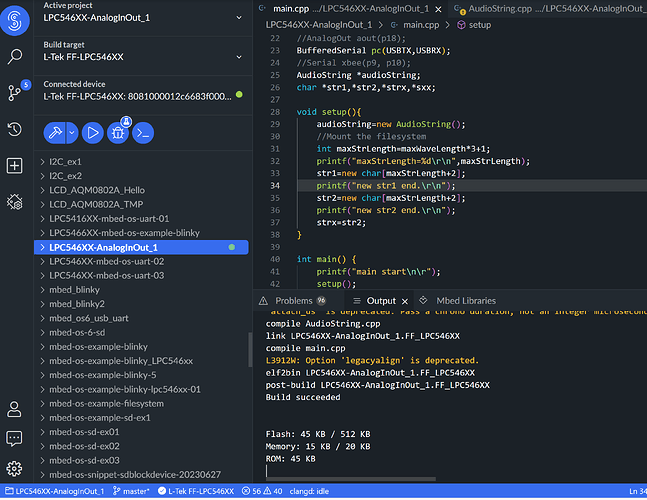Select mbed-os-sd-ex03 project

(x=143, y=461)
